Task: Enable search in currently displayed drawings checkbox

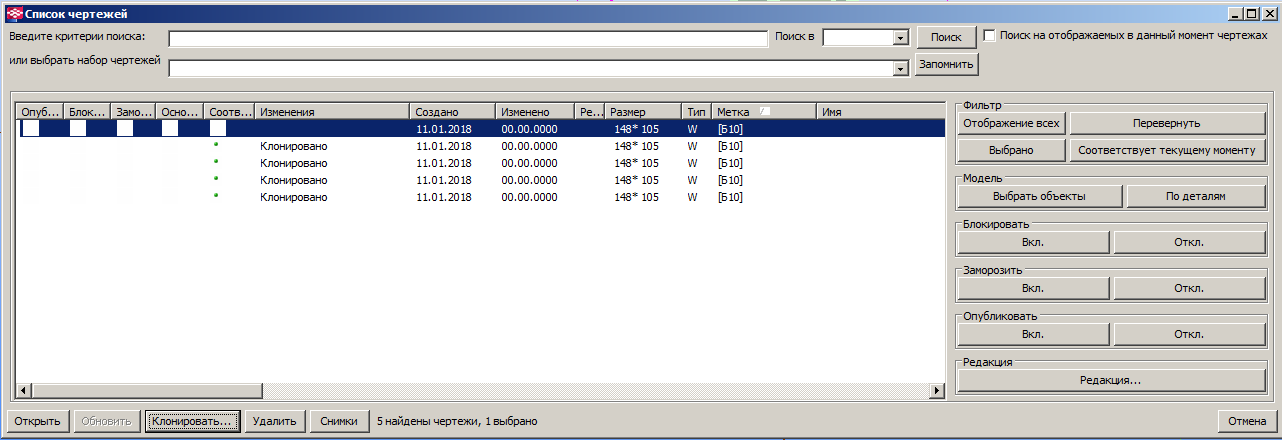Action: (990, 35)
